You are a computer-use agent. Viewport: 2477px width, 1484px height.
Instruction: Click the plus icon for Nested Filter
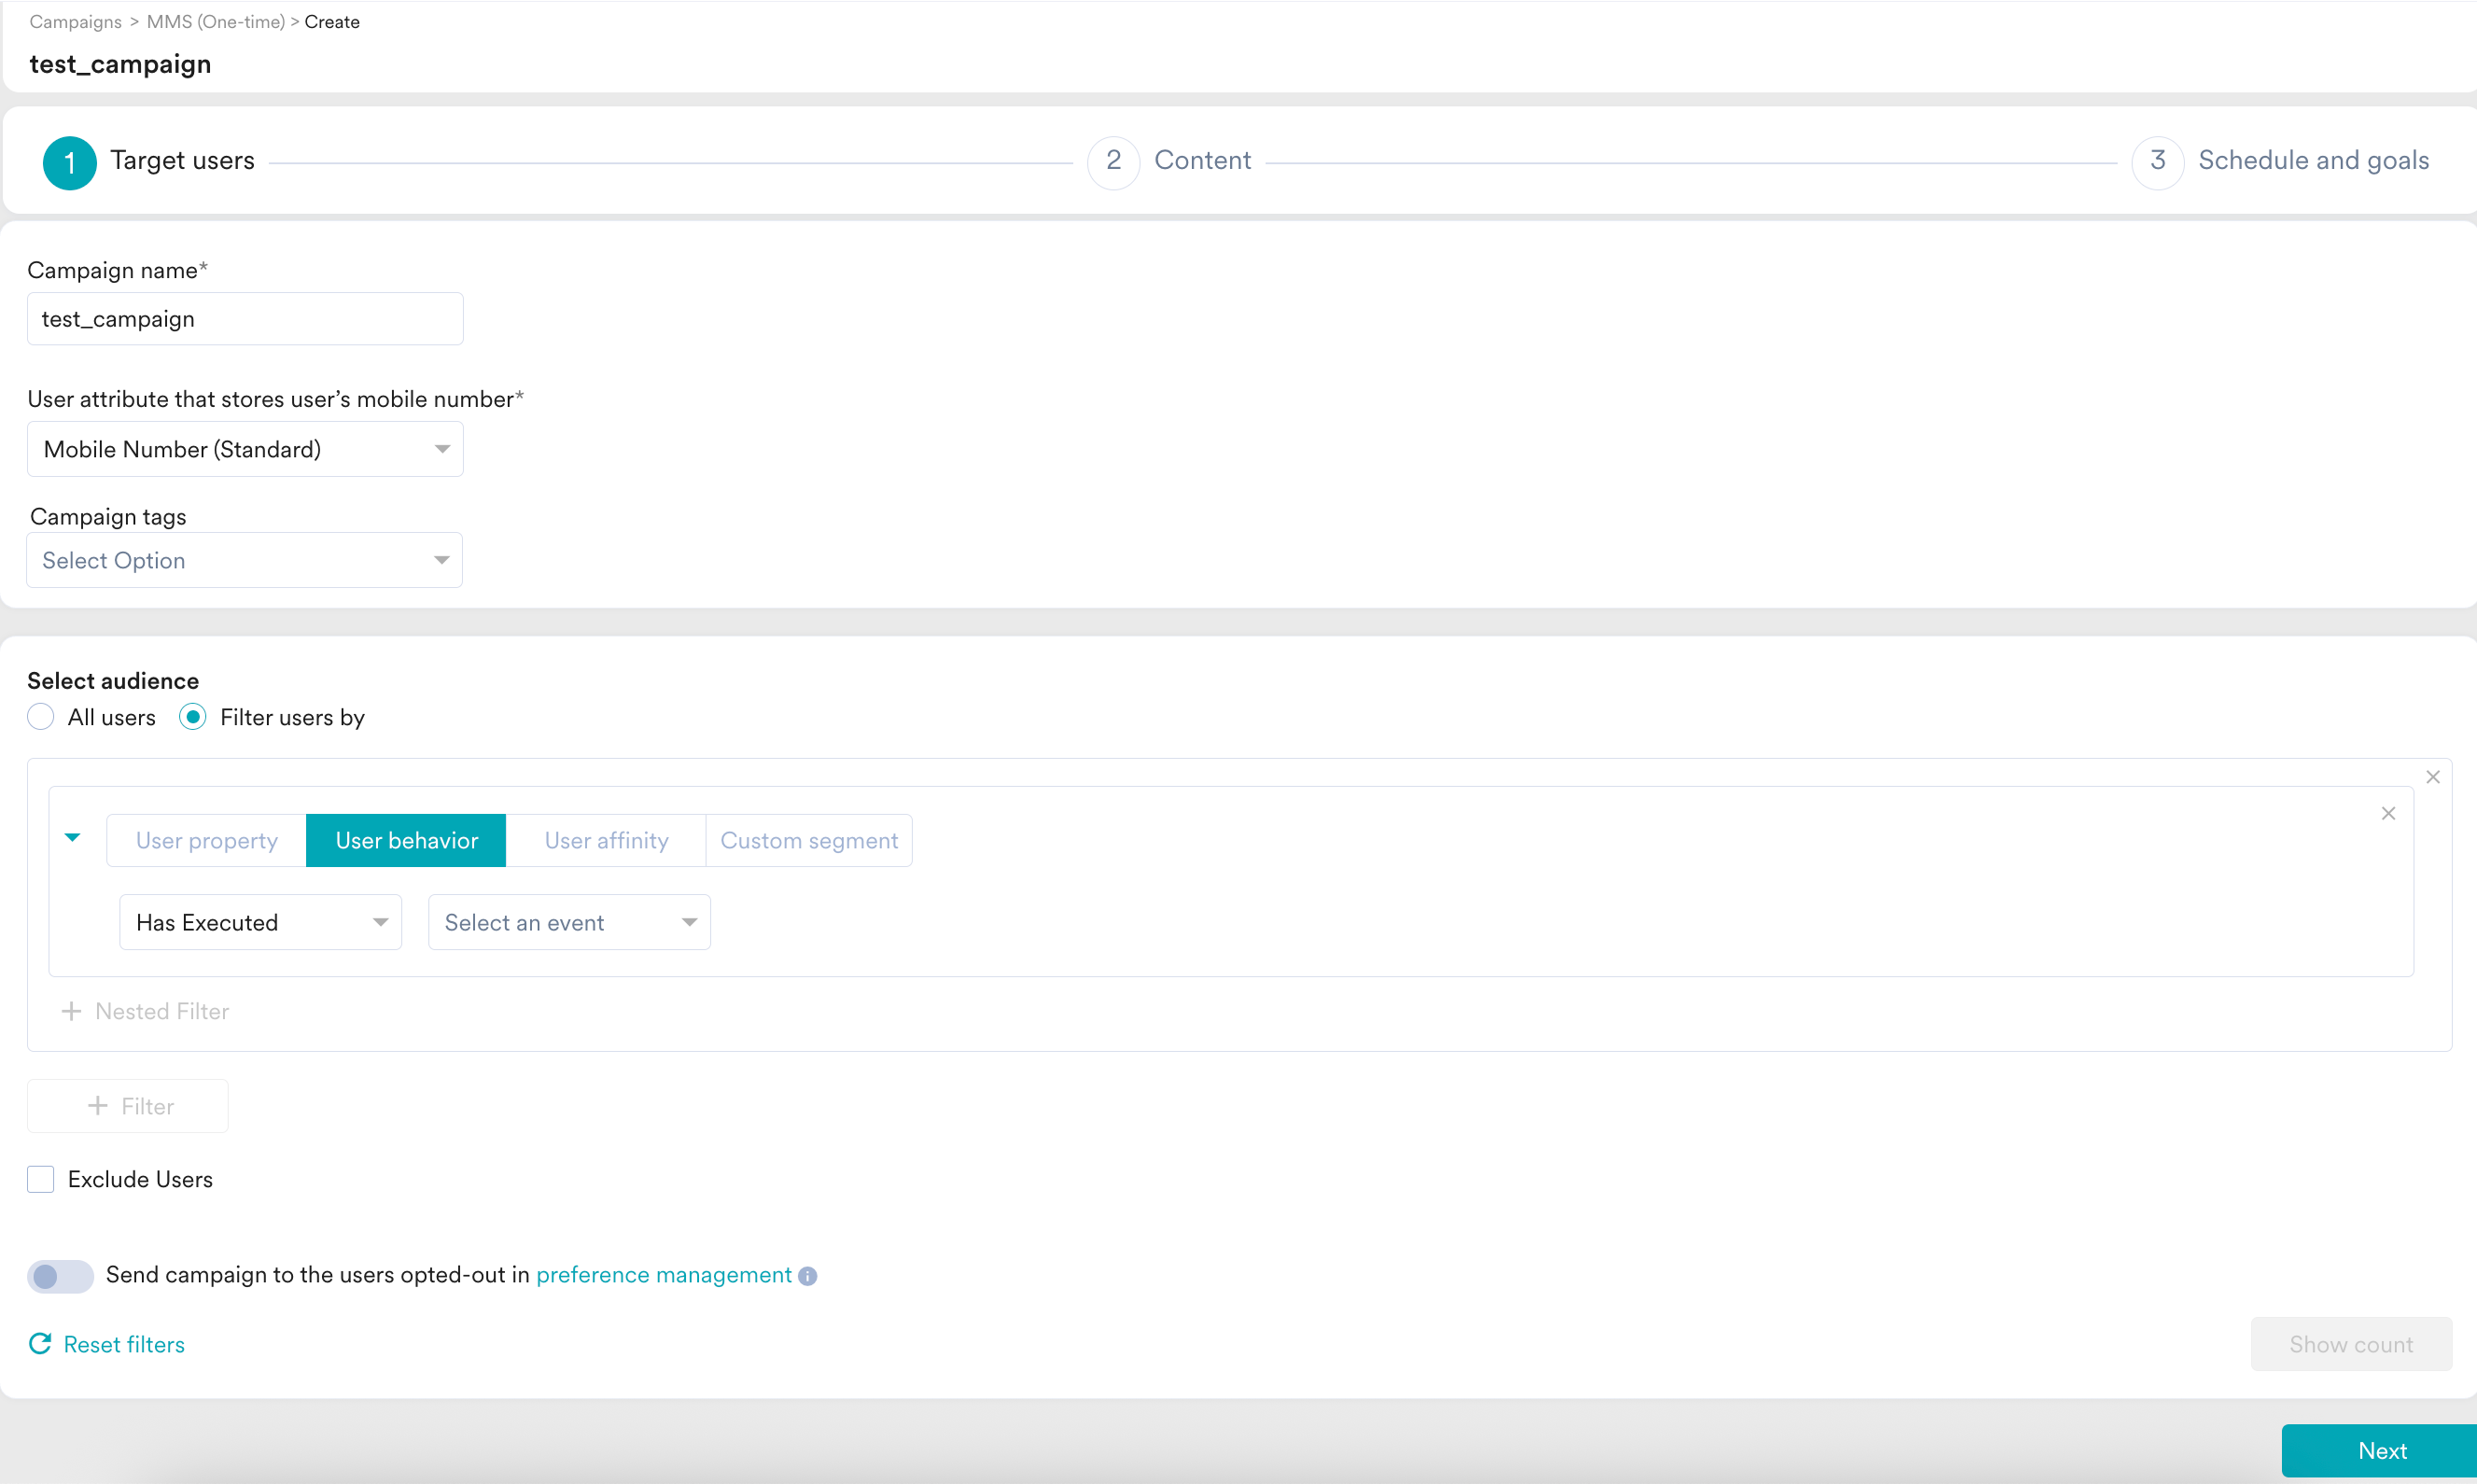tap(71, 1011)
